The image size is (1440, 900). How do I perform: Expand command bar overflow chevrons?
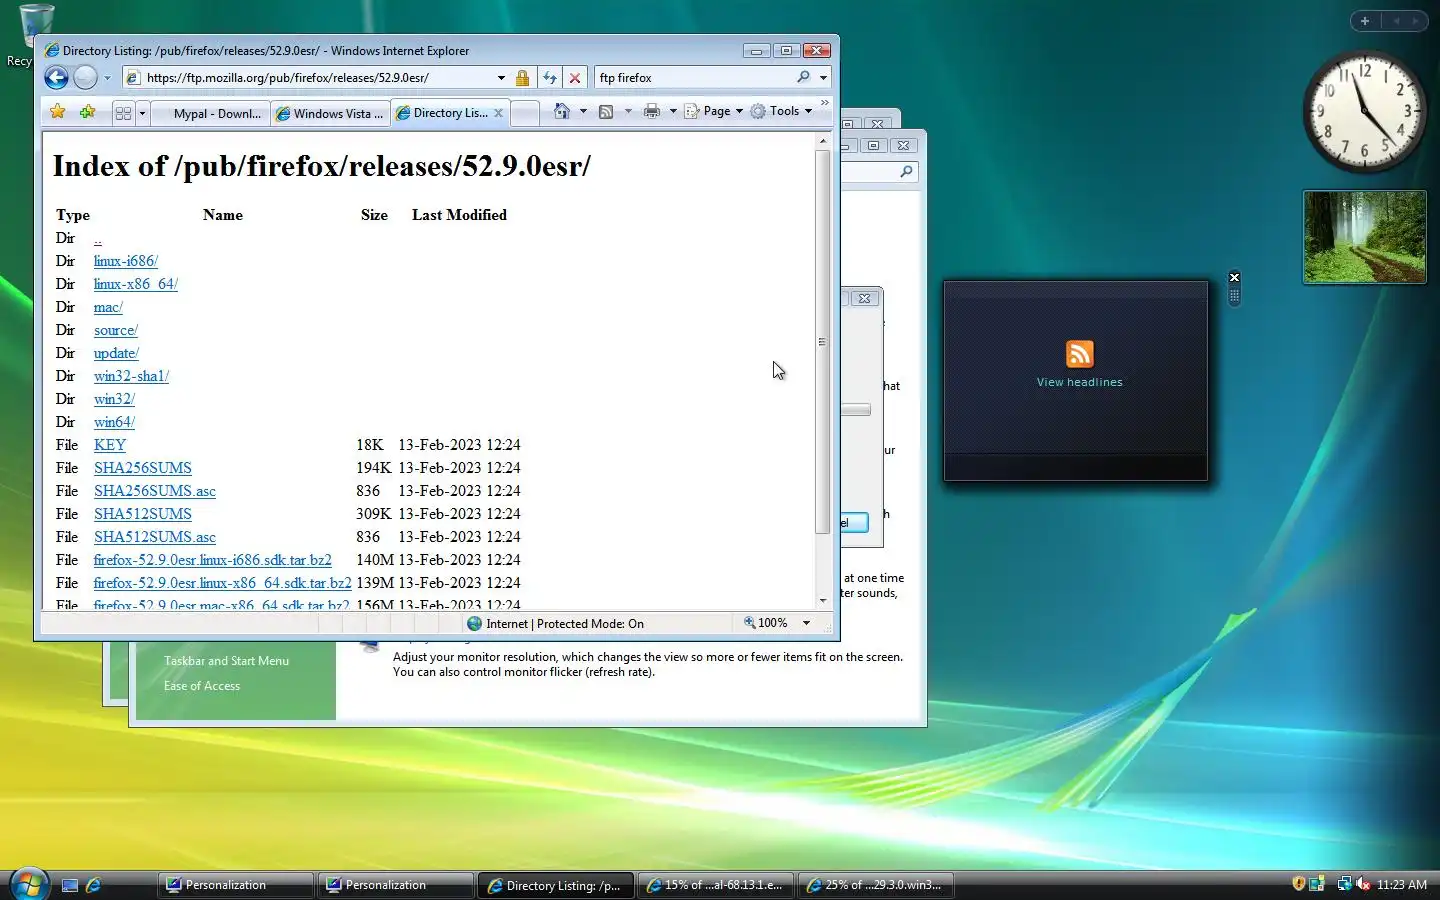click(x=825, y=102)
